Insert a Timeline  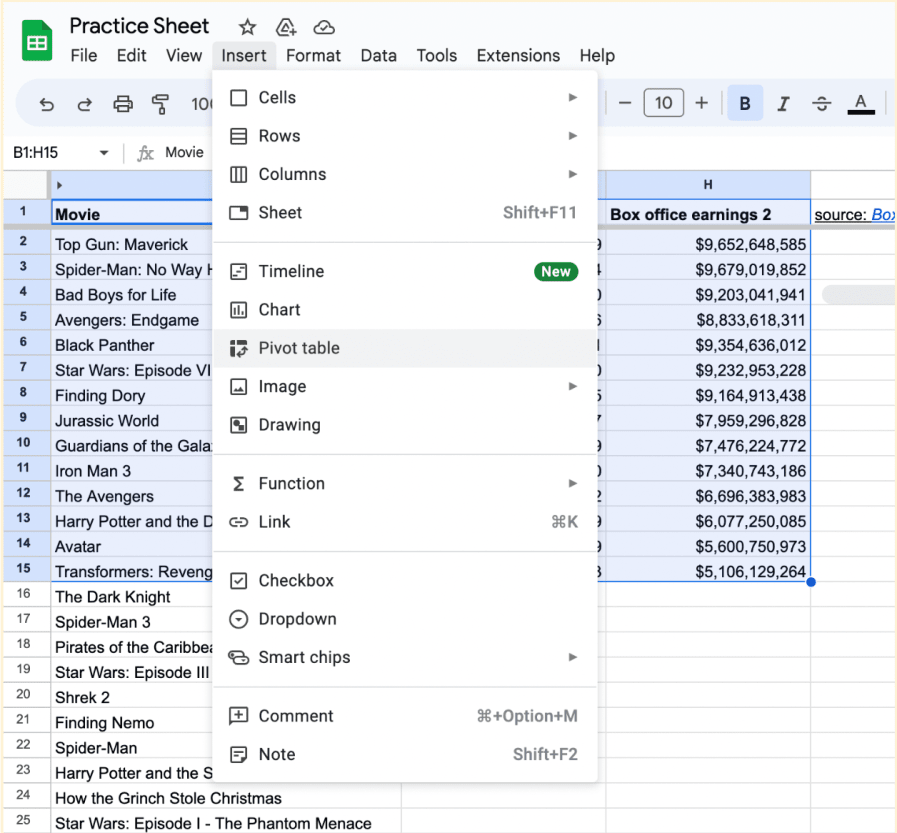click(405, 271)
